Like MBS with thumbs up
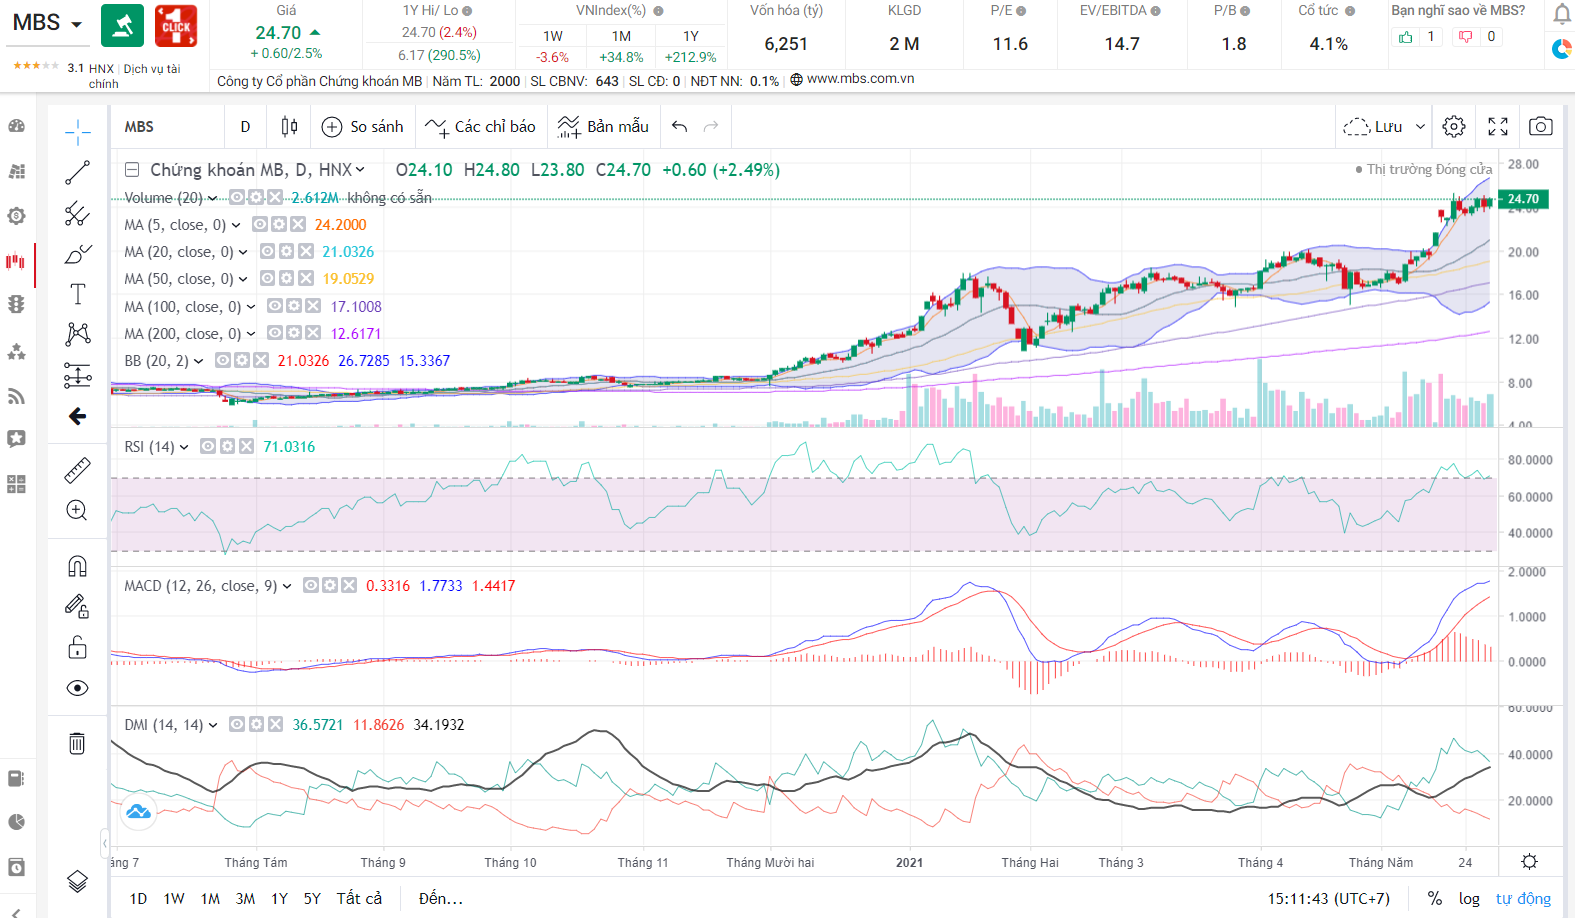 tap(1406, 37)
